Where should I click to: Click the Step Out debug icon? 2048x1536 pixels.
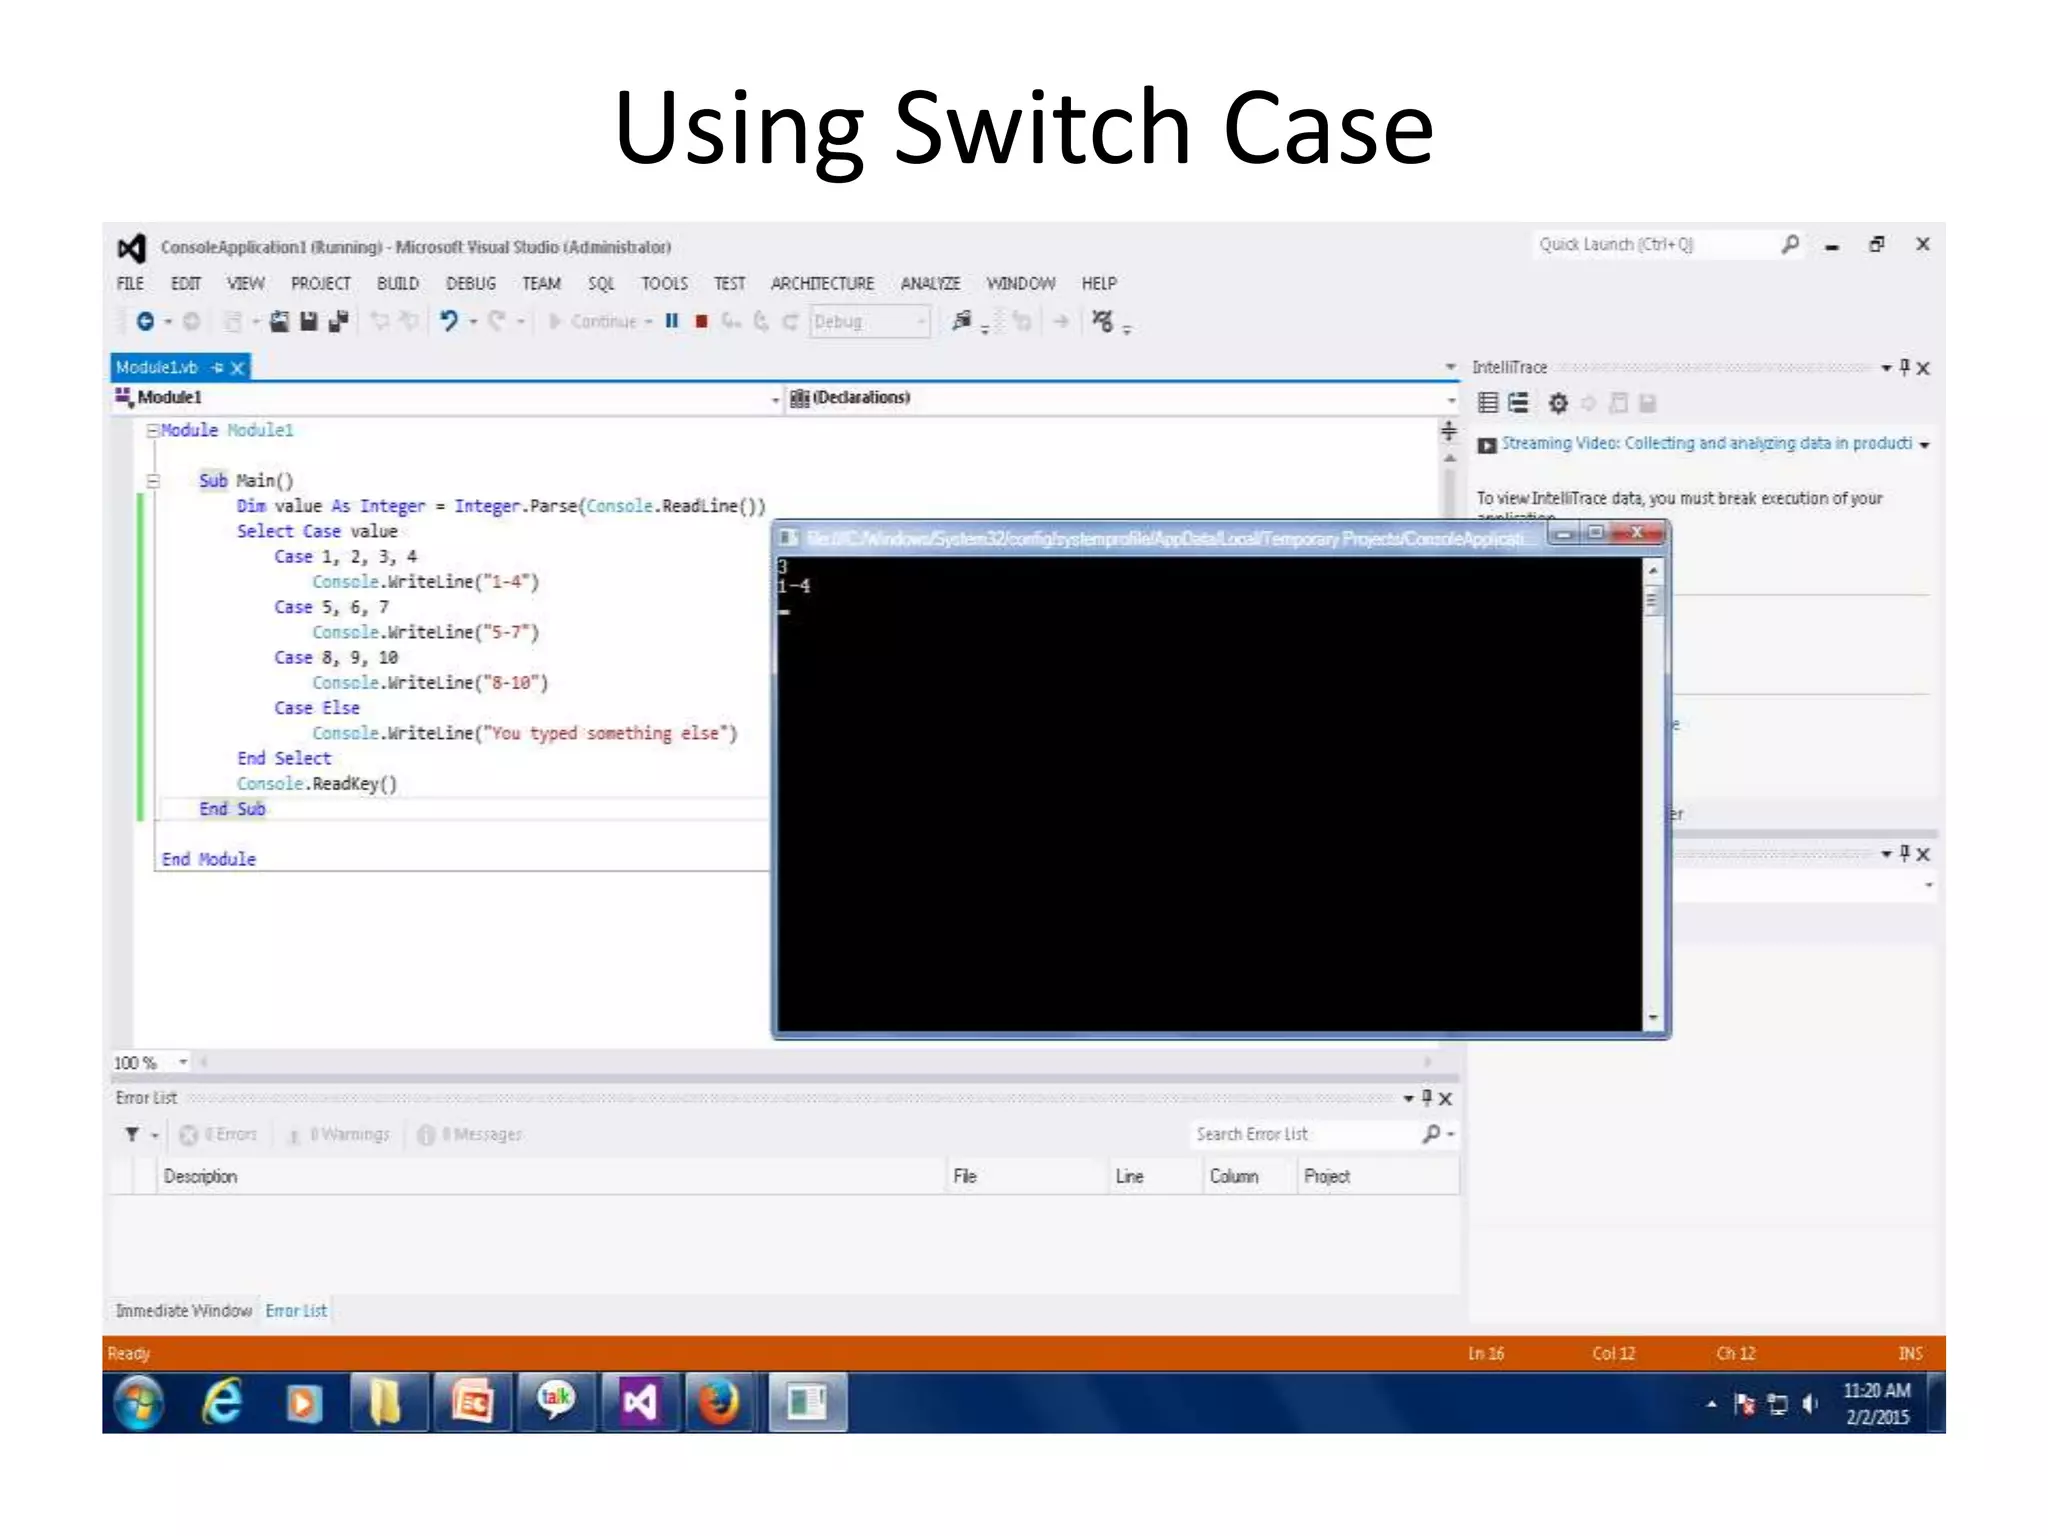pos(790,321)
